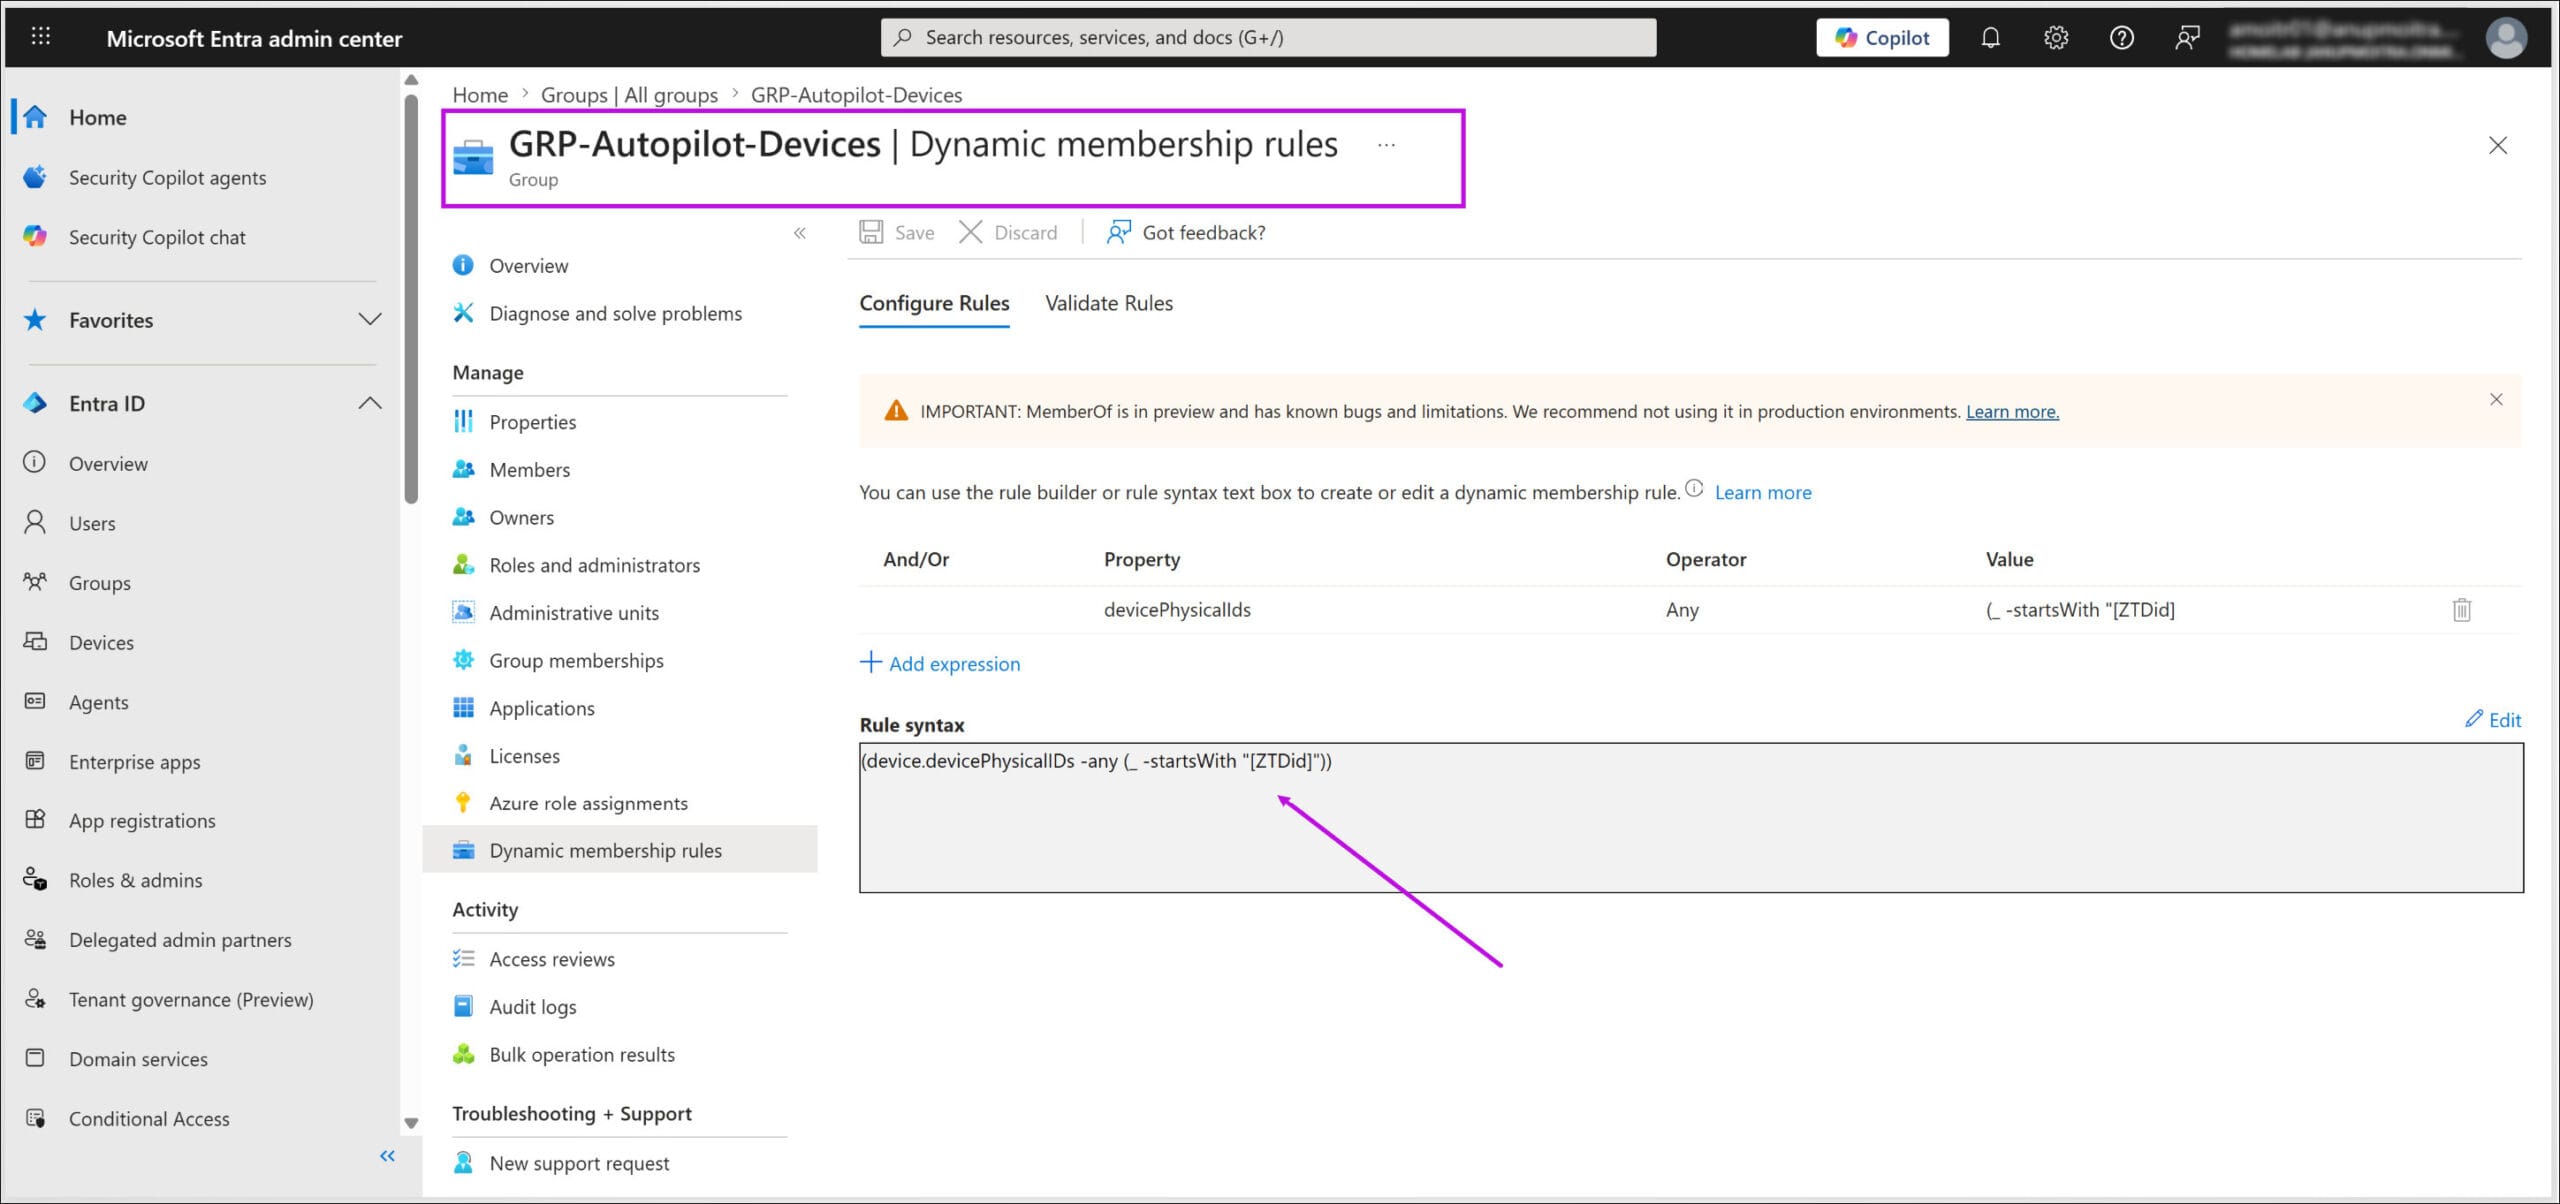Collapse the Favorites section chevron

(x=369, y=320)
